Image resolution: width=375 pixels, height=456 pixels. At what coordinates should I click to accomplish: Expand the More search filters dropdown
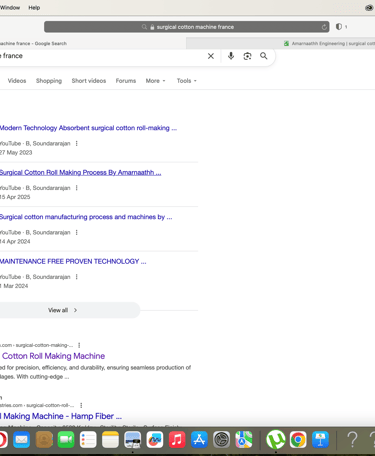coord(155,81)
